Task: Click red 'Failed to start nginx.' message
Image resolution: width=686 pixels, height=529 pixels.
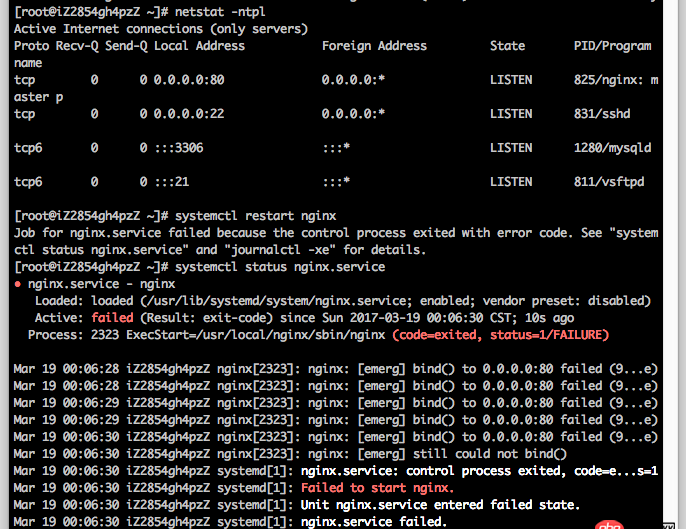Action: tap(378, 488)
